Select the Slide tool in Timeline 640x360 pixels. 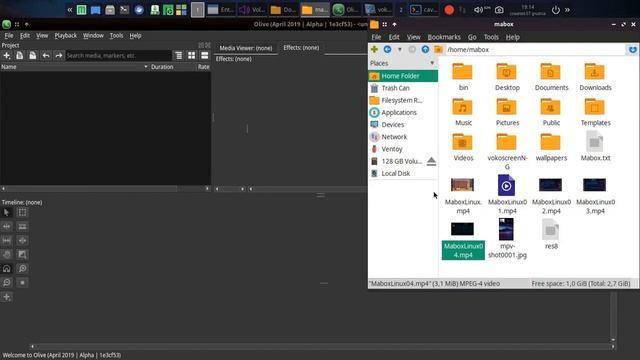pyautogui.click(x=22, y=240)
